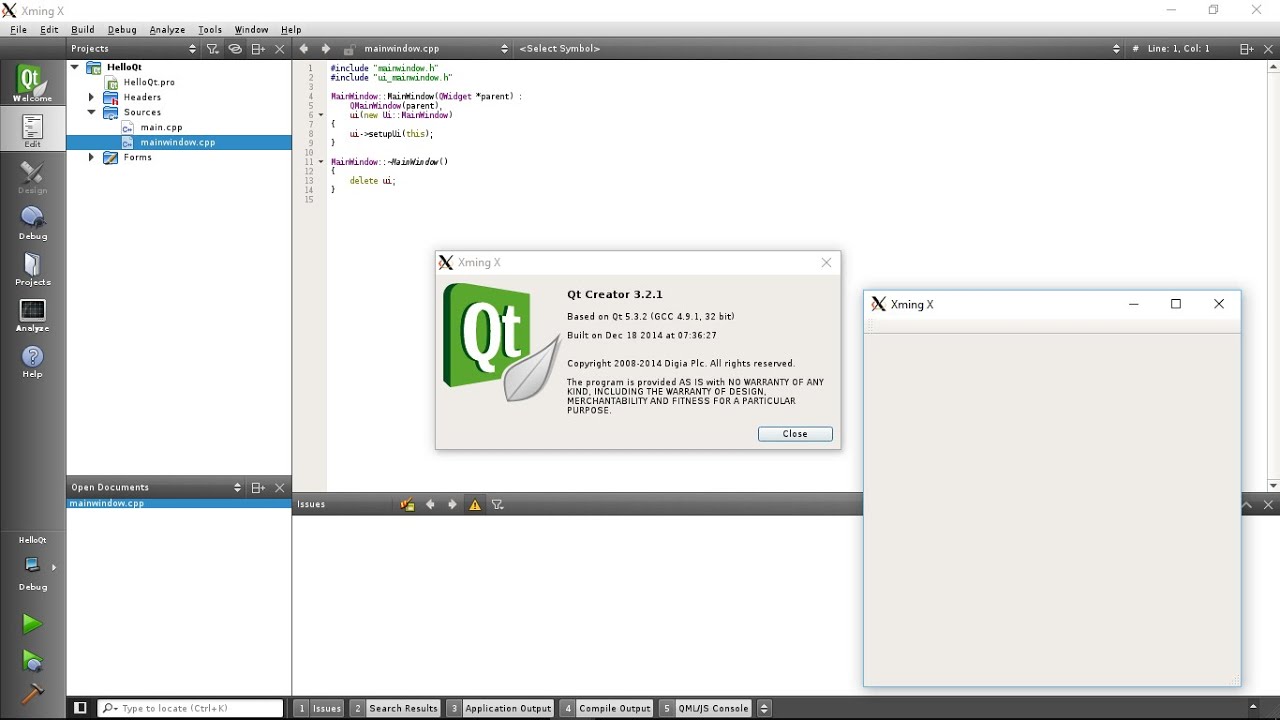Focus the Type to locate field

click(190, 708)
